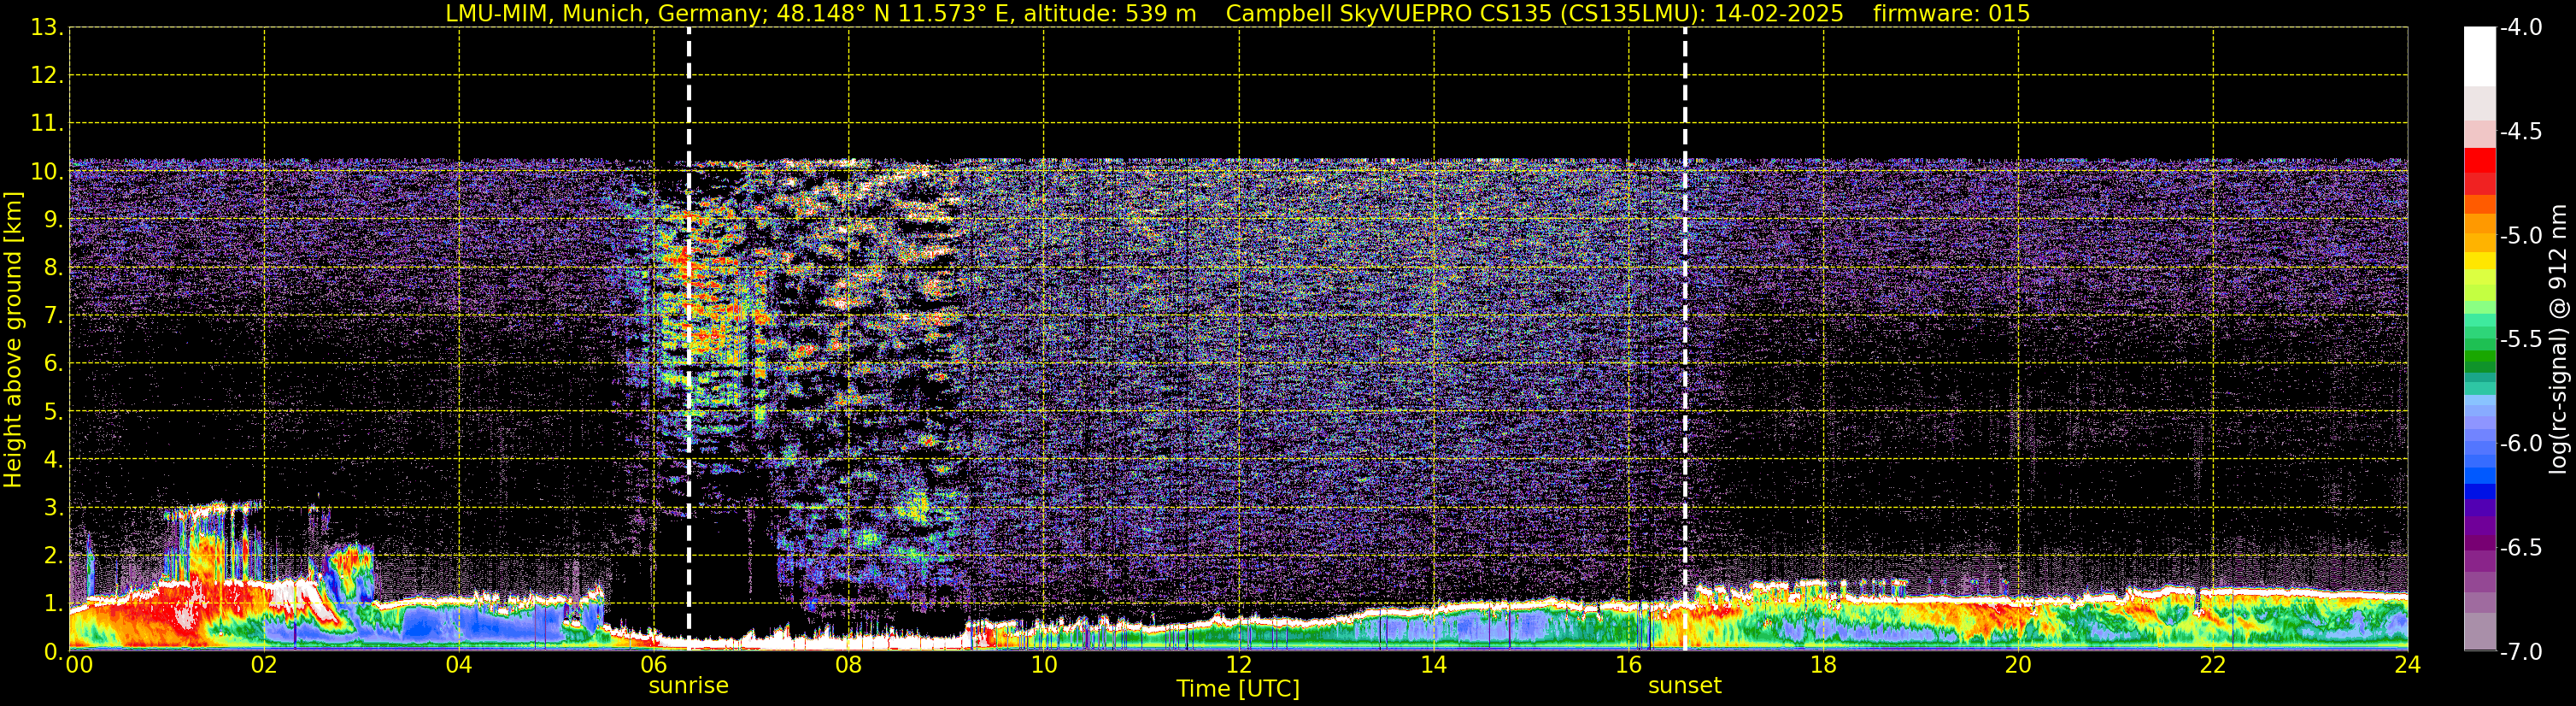Click the '06' time tick label

(654, 665)
